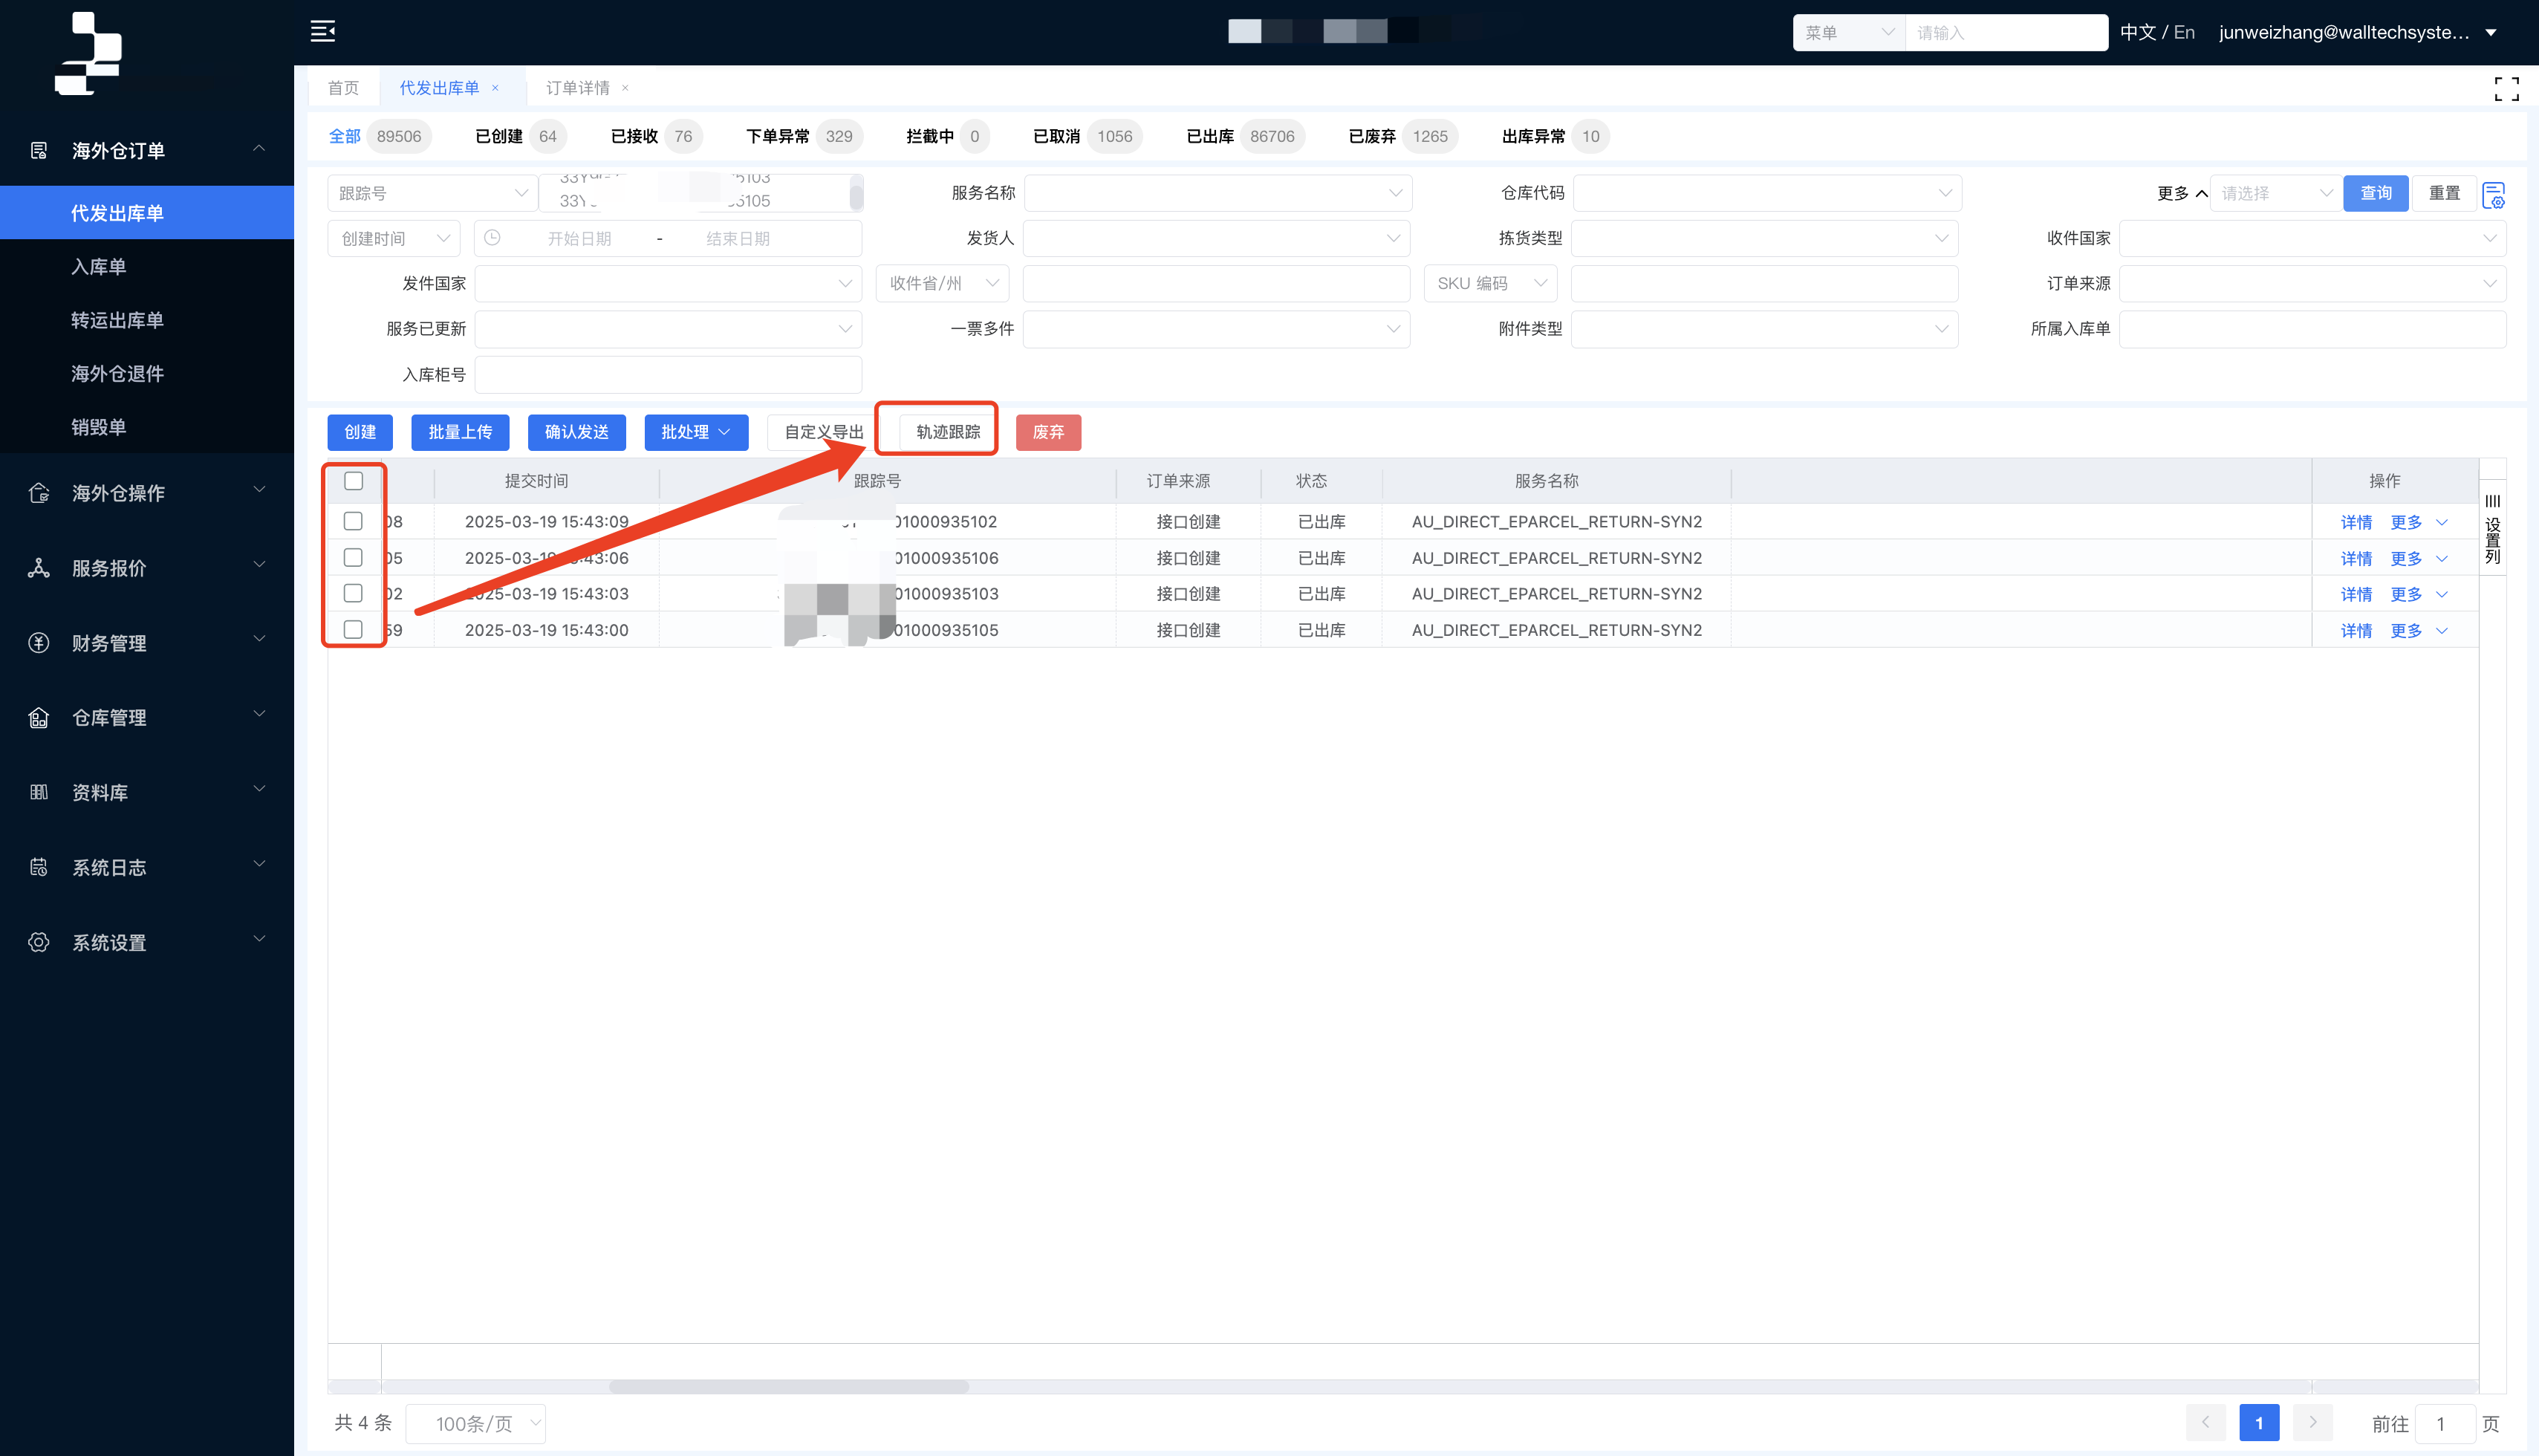Click the 系统设置 gear icon
This screenshot has height=1456, width=2539.
pos(39,942)
